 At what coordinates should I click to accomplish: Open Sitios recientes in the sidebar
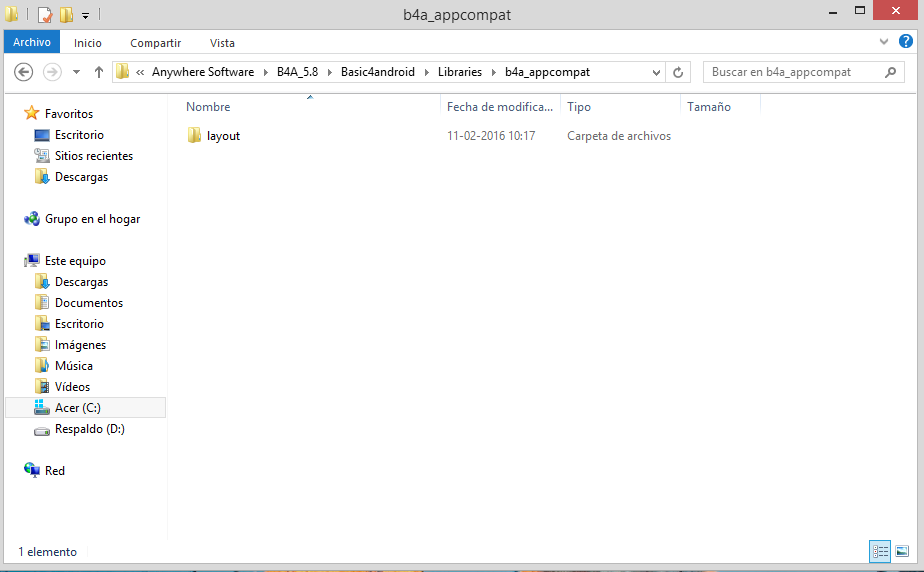tap(94, 156)
